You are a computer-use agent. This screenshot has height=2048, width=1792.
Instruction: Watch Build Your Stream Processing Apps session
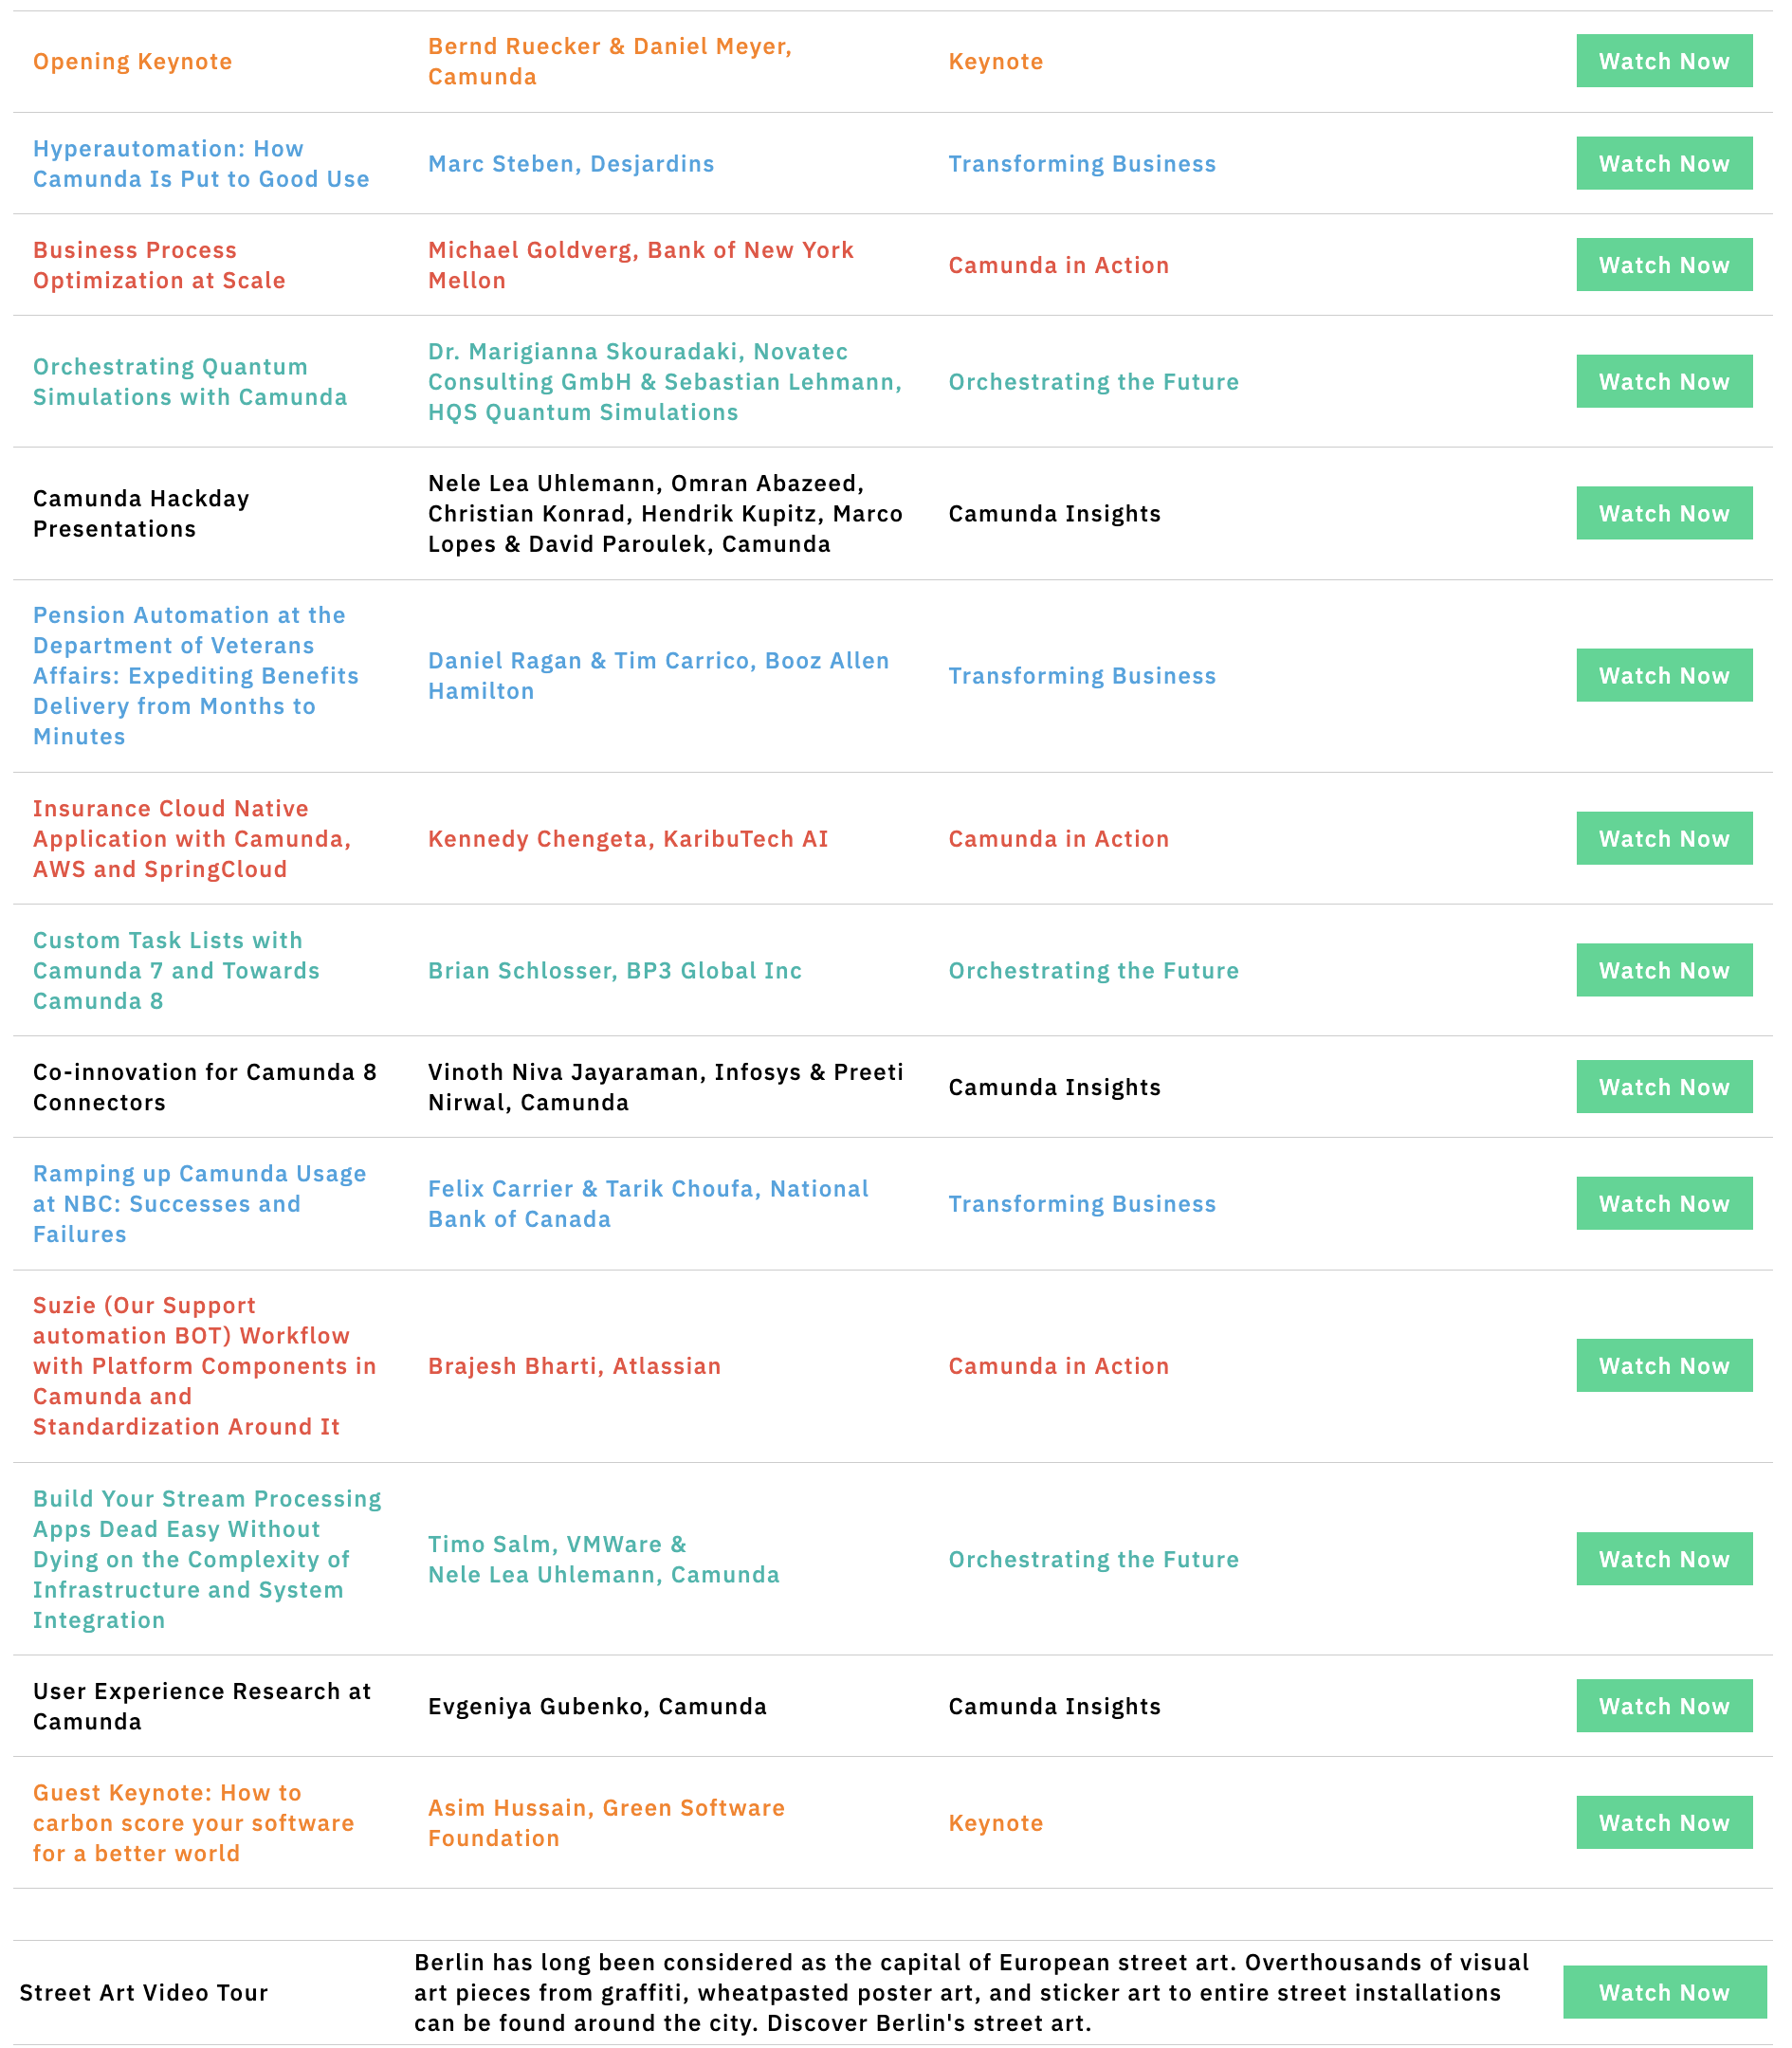tap(1664, 1559)
